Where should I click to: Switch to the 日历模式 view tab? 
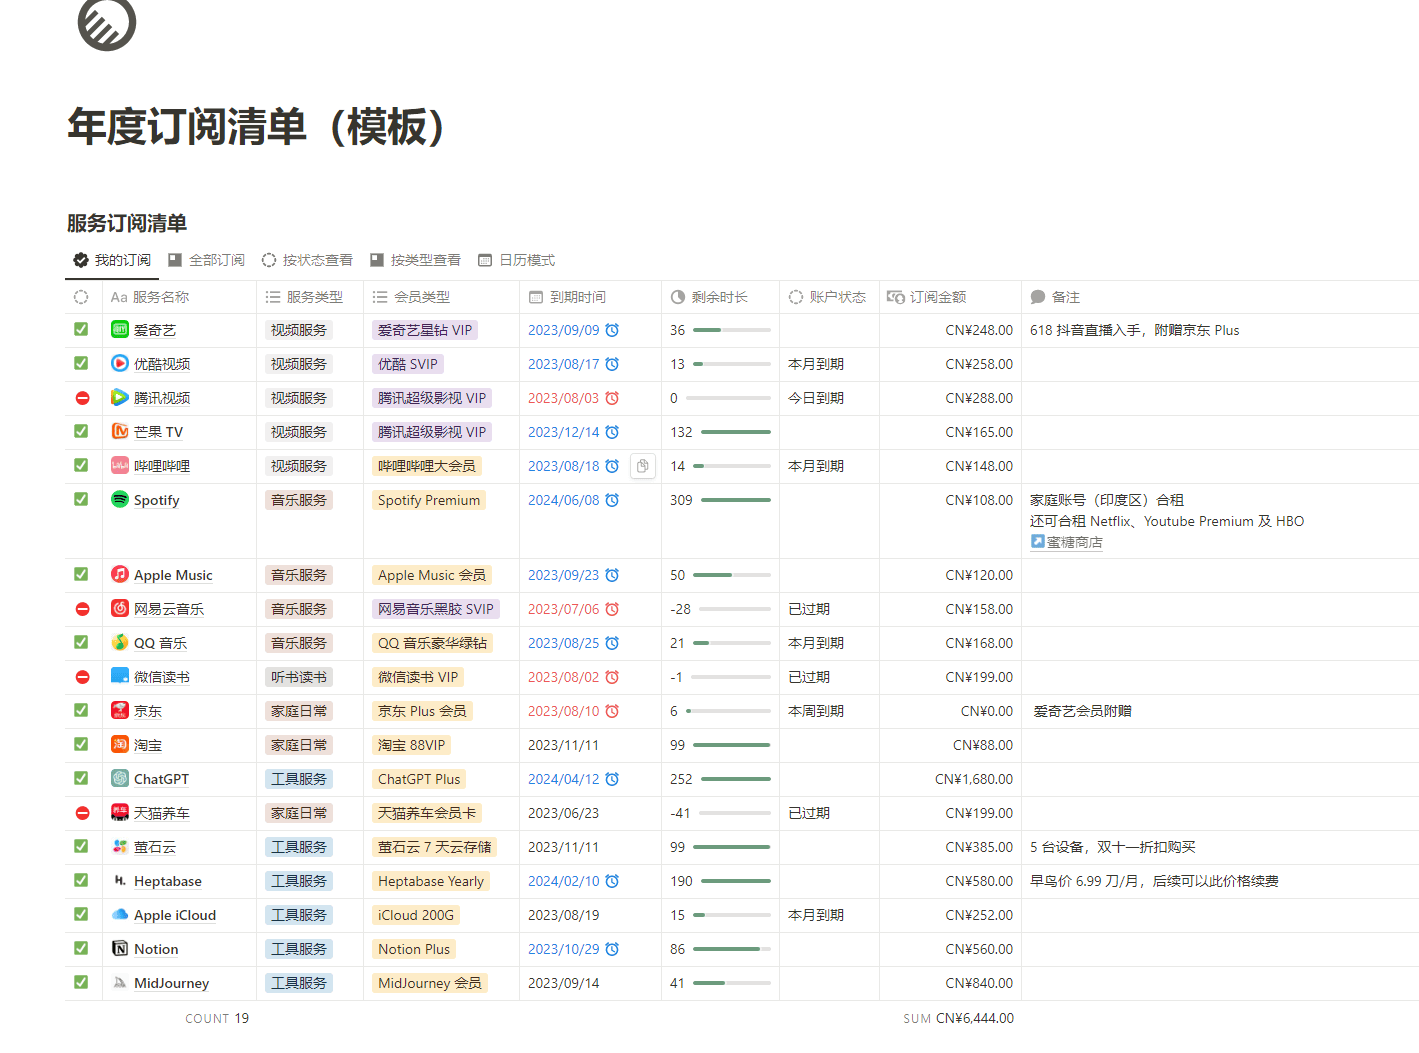coord(516,260)
